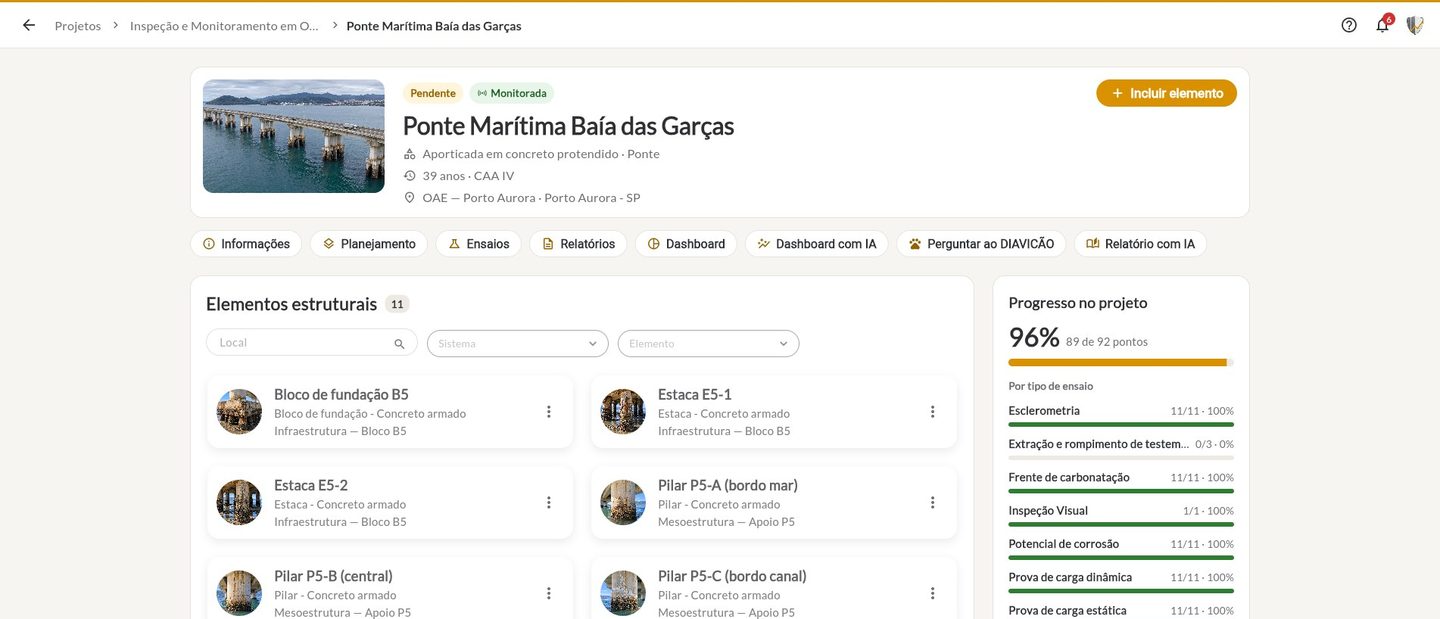Viewport: 1440px width, 619px height.
Task: Click the Pilar P5-B round thumbnail
Action: pos(239,594)
